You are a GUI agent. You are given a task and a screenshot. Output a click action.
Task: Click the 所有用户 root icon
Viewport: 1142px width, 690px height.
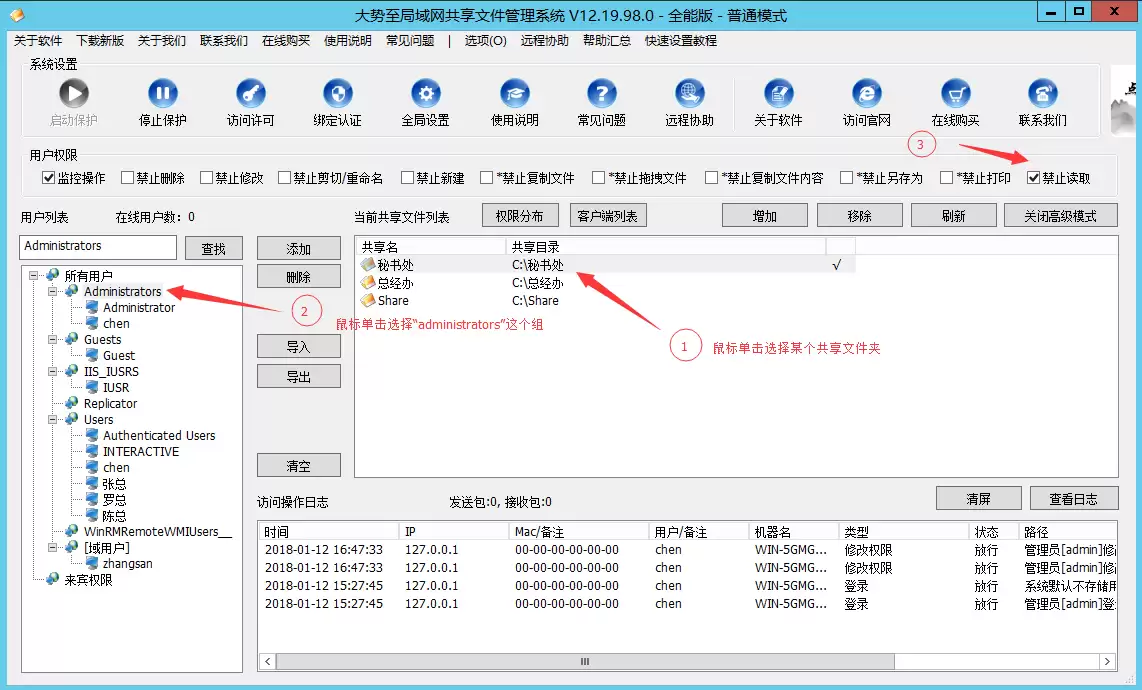52,275
